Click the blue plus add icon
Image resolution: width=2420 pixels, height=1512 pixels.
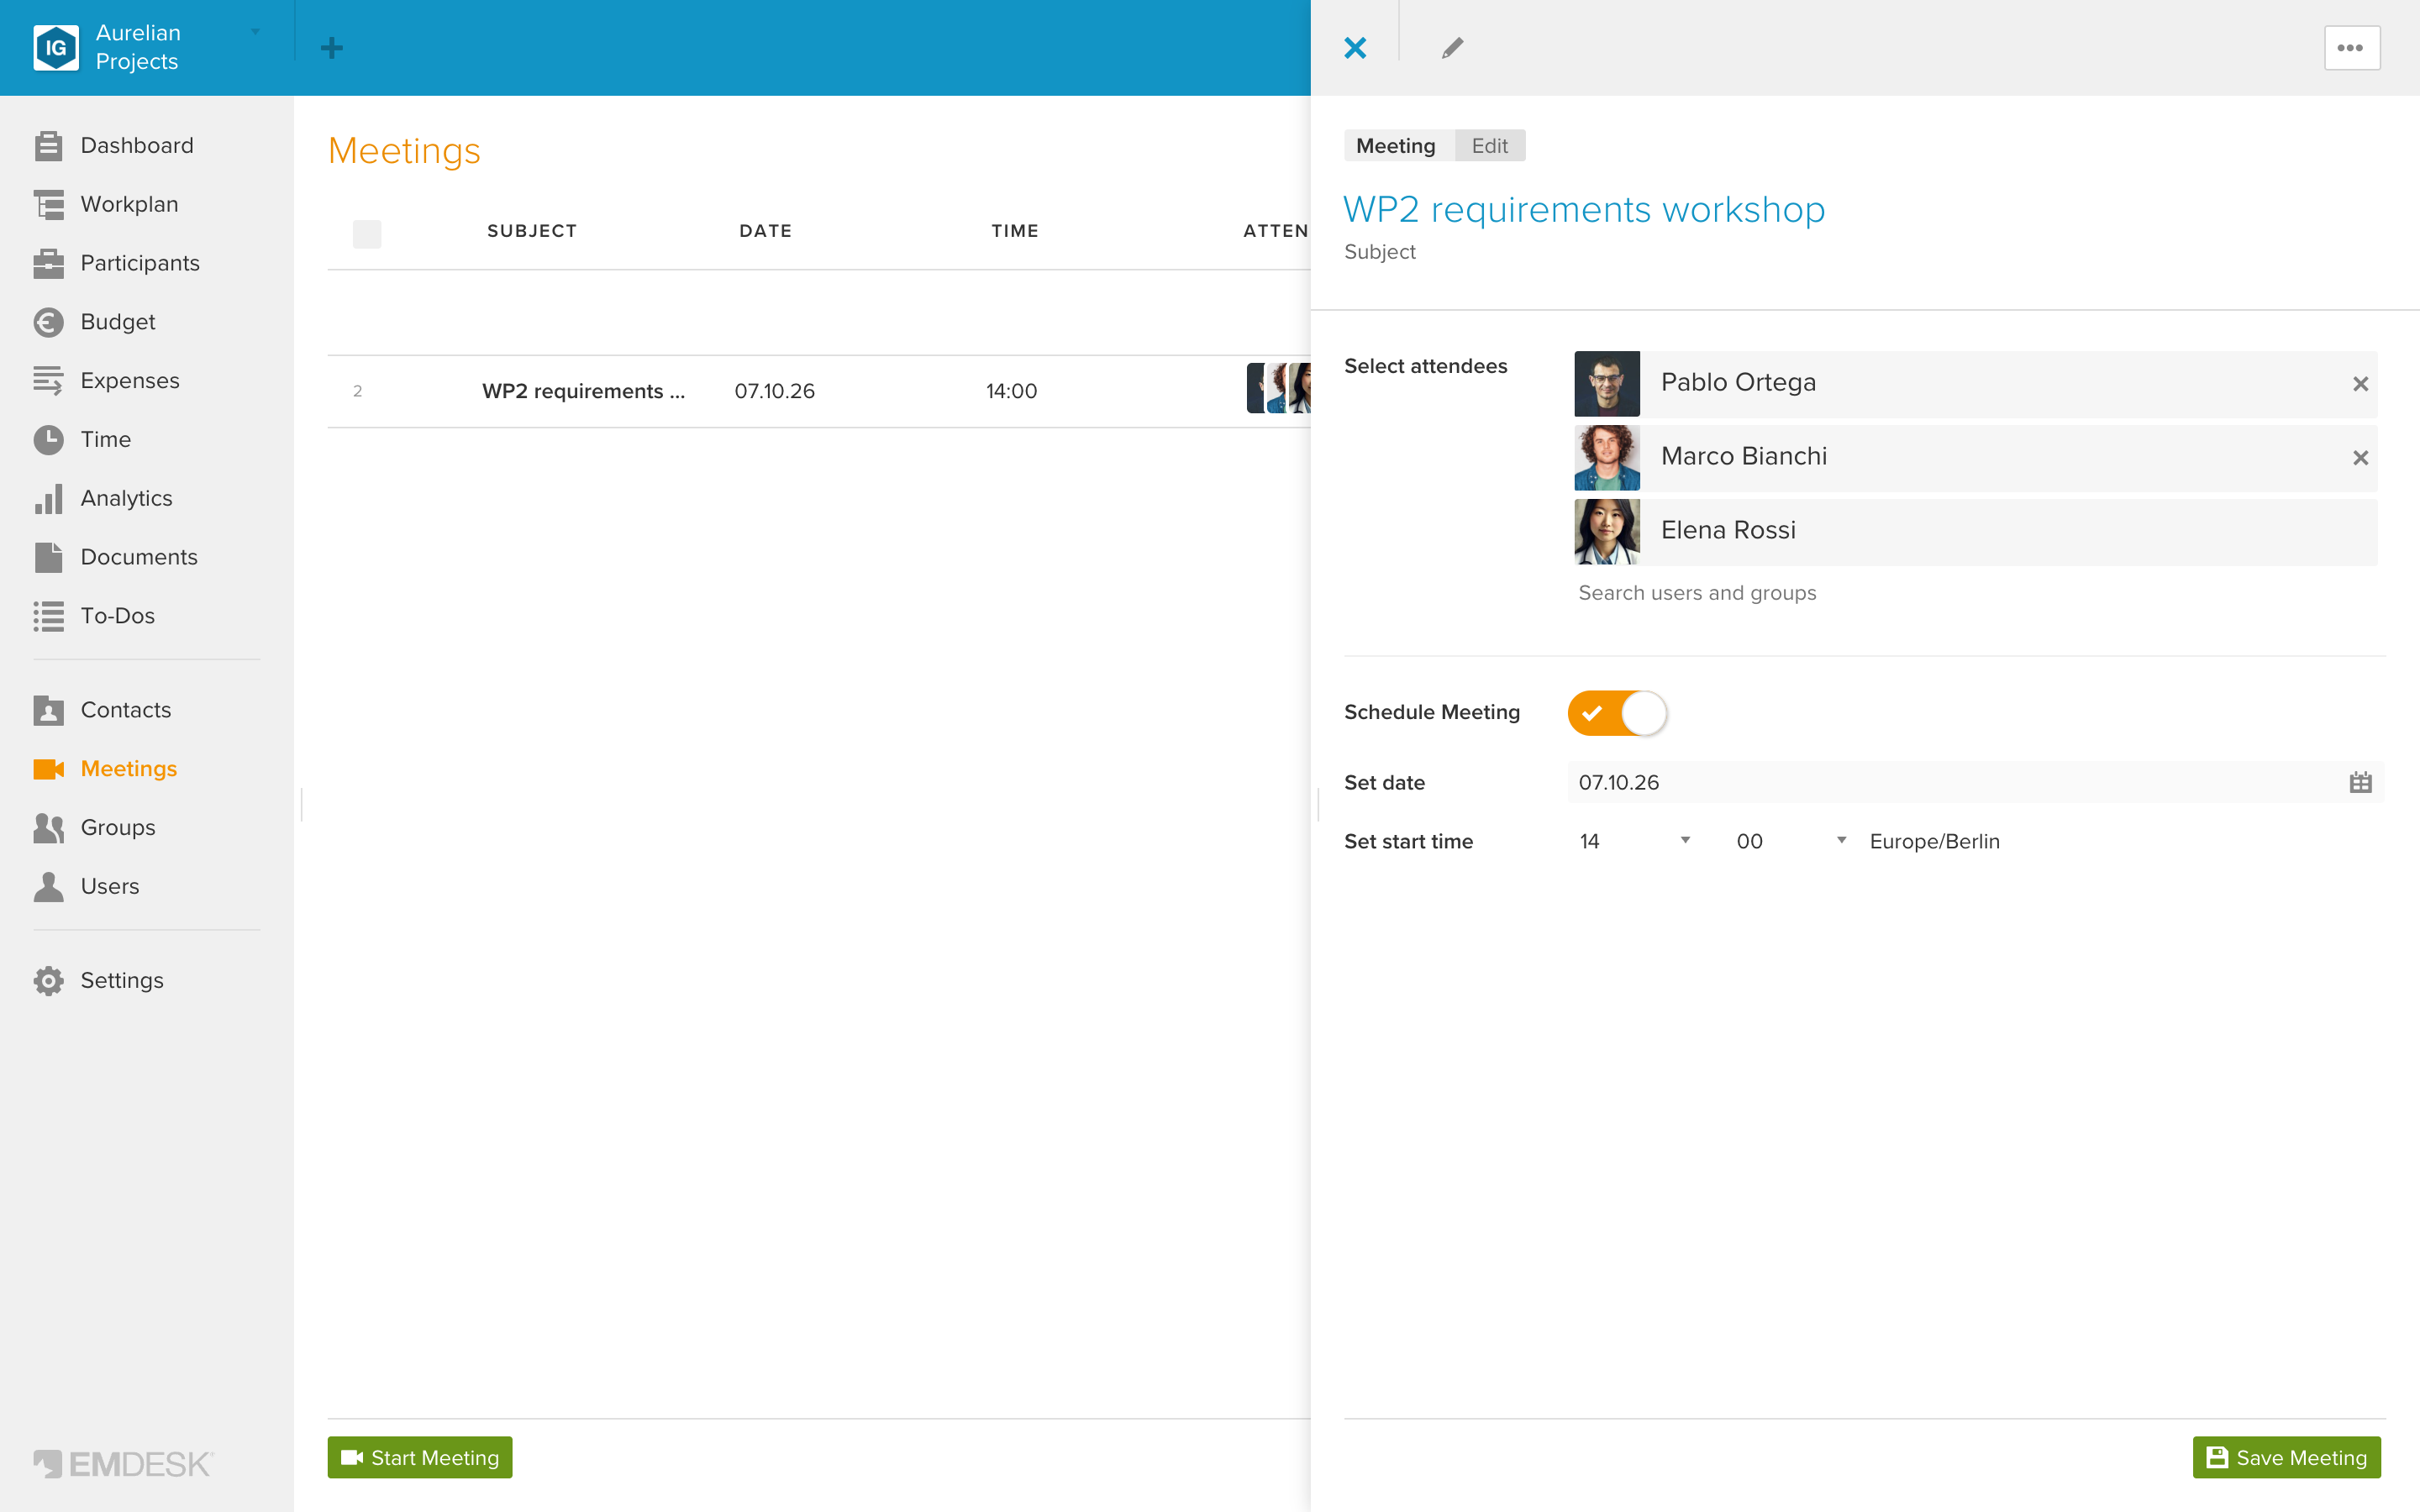[x=332, y=48]
